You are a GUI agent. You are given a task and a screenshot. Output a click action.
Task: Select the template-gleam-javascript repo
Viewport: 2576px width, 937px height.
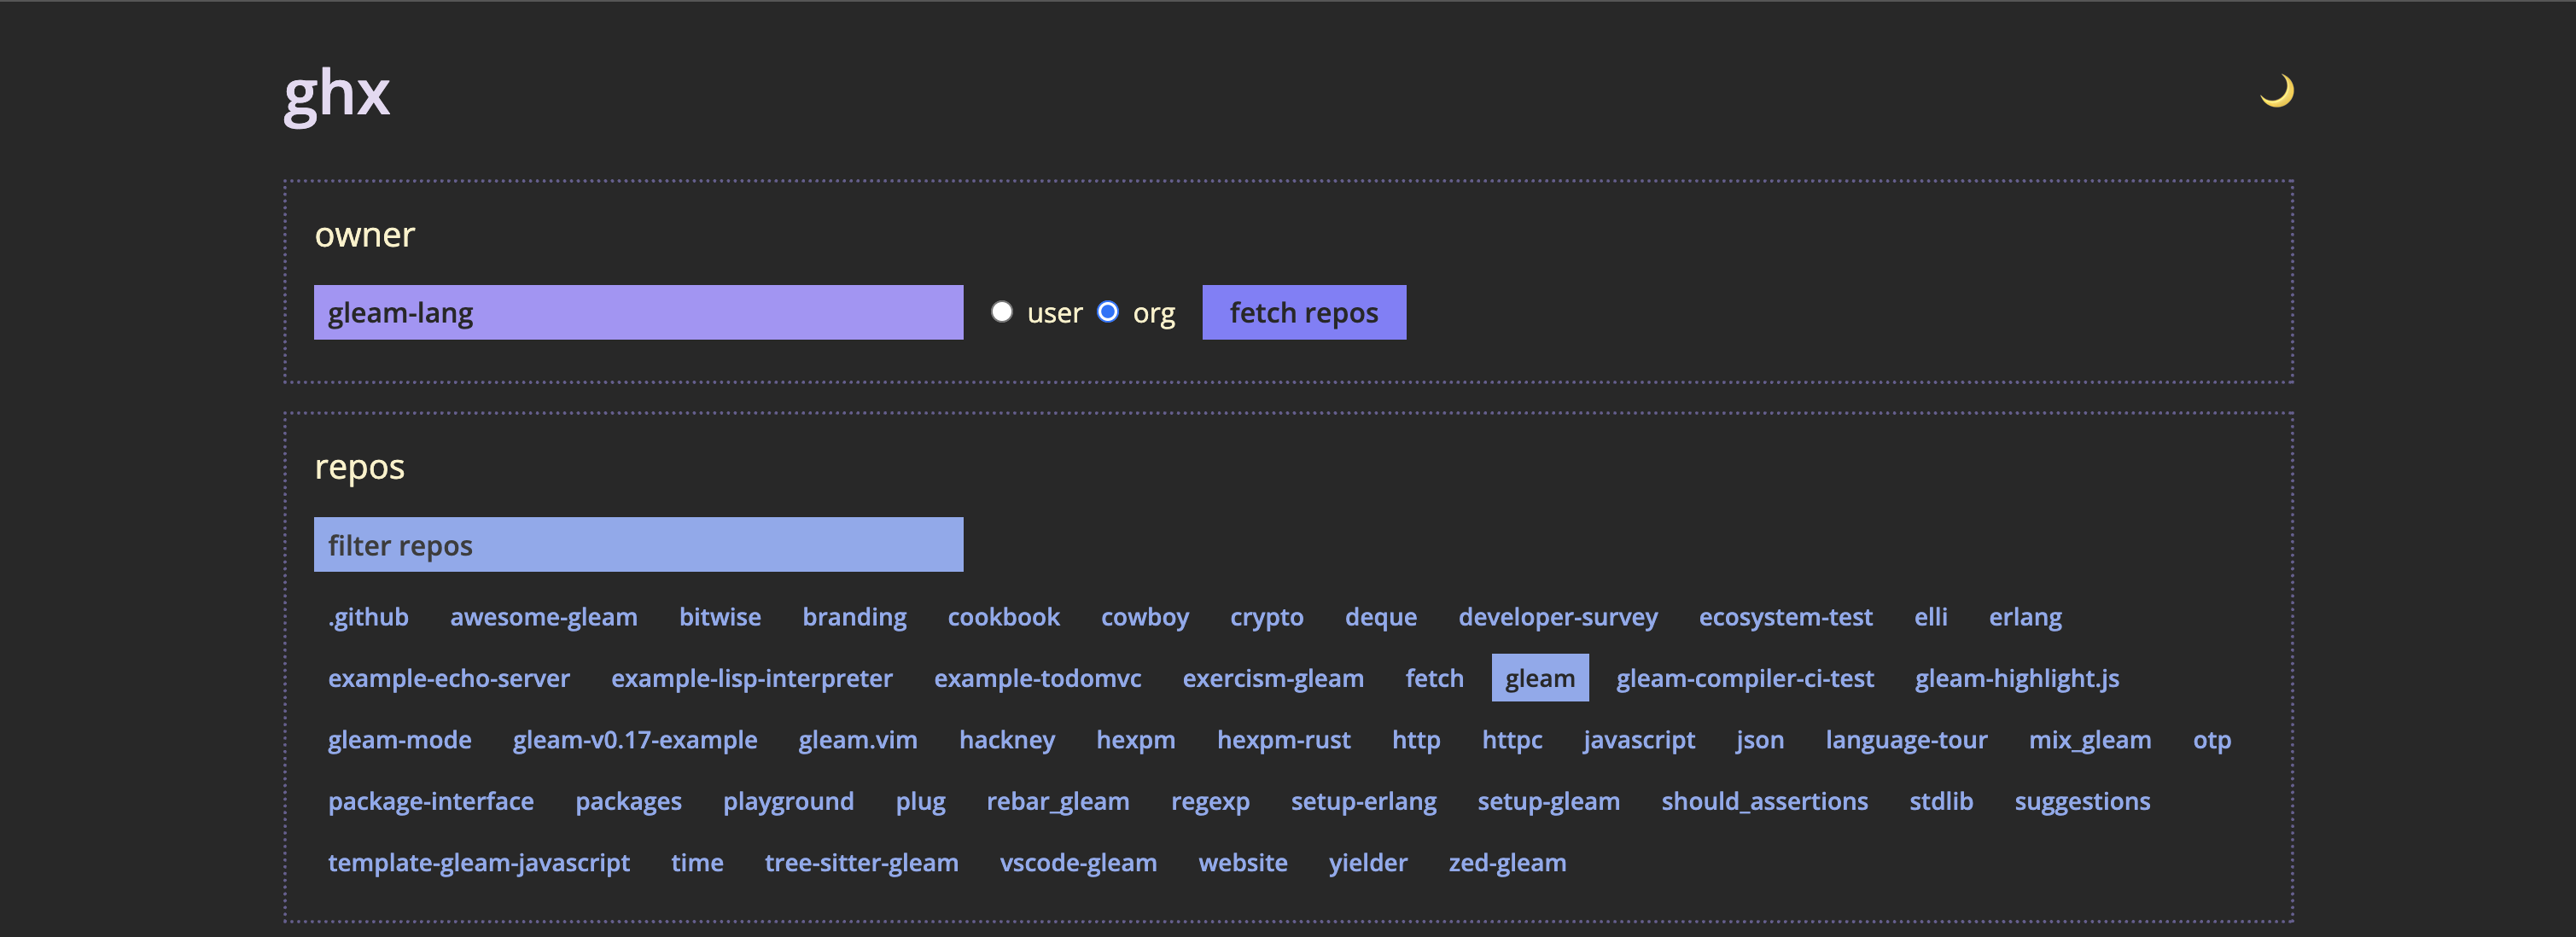click(478, 863)
